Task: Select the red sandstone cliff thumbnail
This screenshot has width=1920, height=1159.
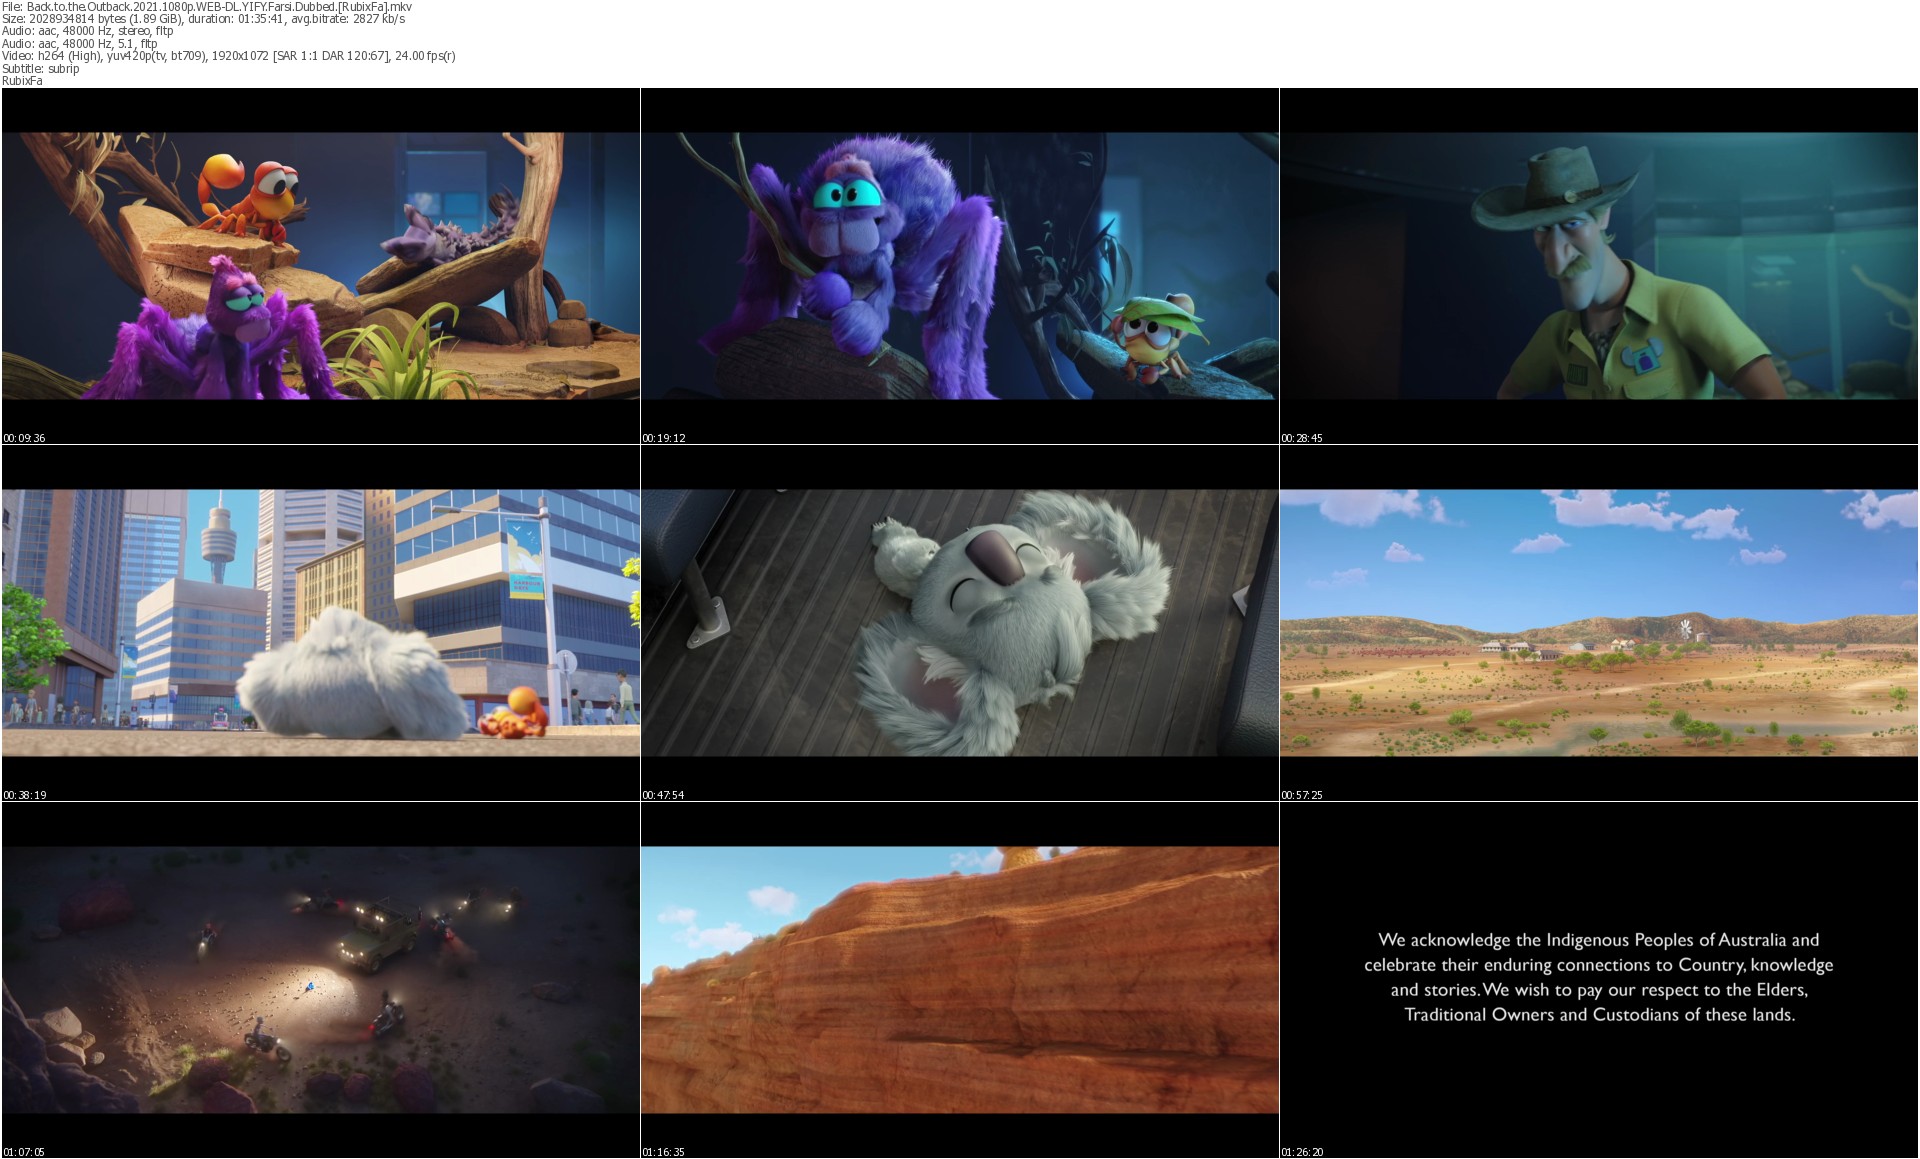Action: 960,980
